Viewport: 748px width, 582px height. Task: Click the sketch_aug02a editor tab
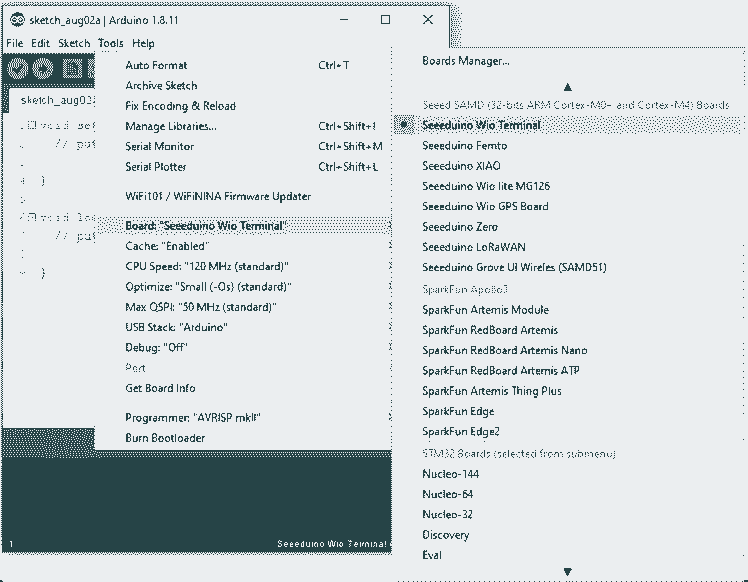click(52, 100)
